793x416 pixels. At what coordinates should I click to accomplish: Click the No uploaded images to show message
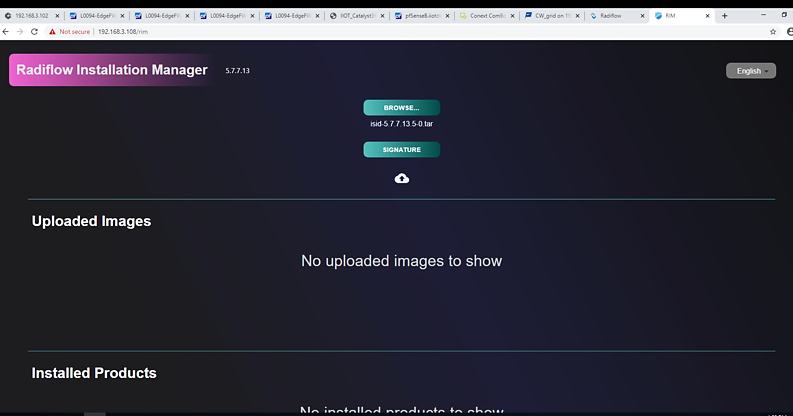(402, 261)
